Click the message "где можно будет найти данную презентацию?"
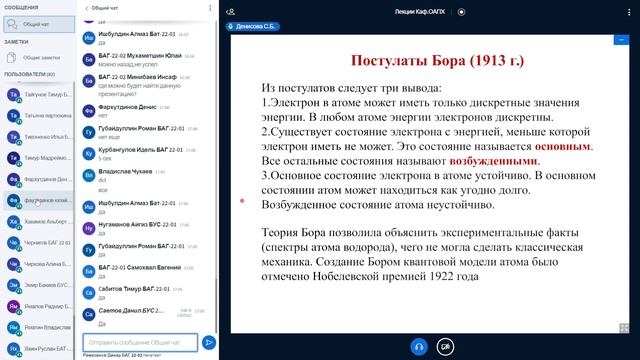Screen dimensions: 640x360 139,90
